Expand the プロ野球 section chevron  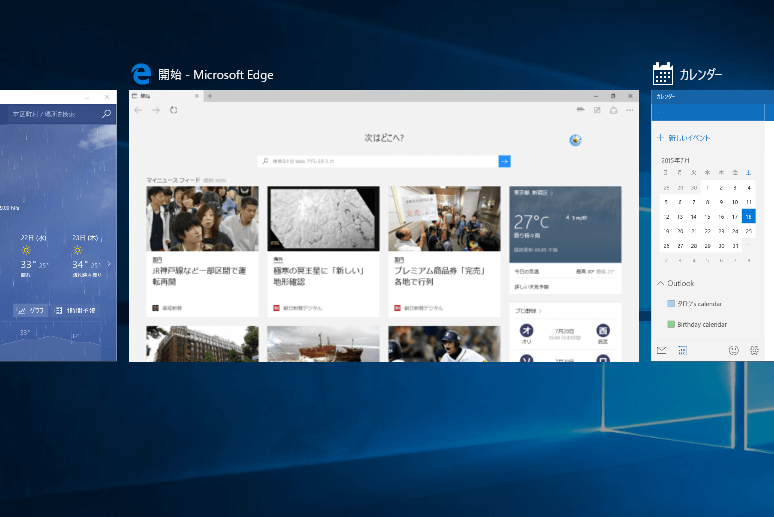tap(541, 311)
